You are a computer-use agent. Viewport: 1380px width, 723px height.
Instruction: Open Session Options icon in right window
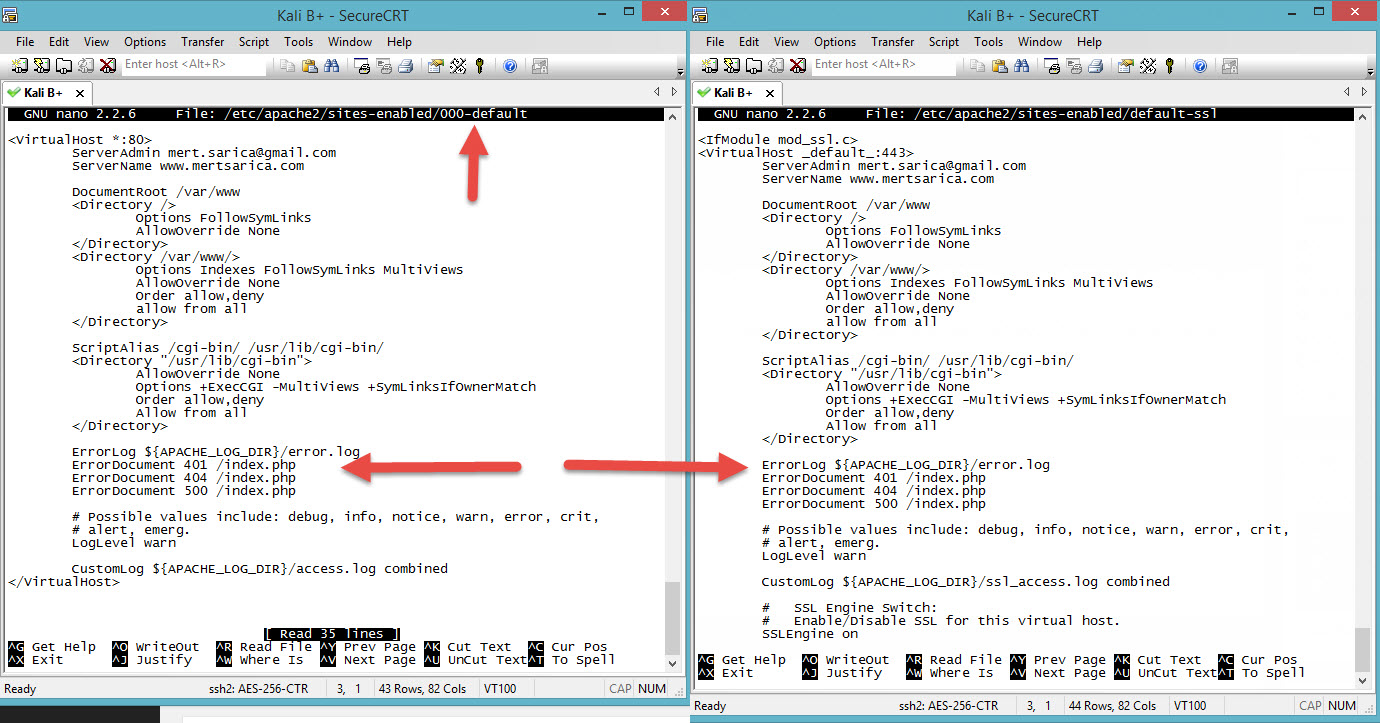[x=1126, y=66]
